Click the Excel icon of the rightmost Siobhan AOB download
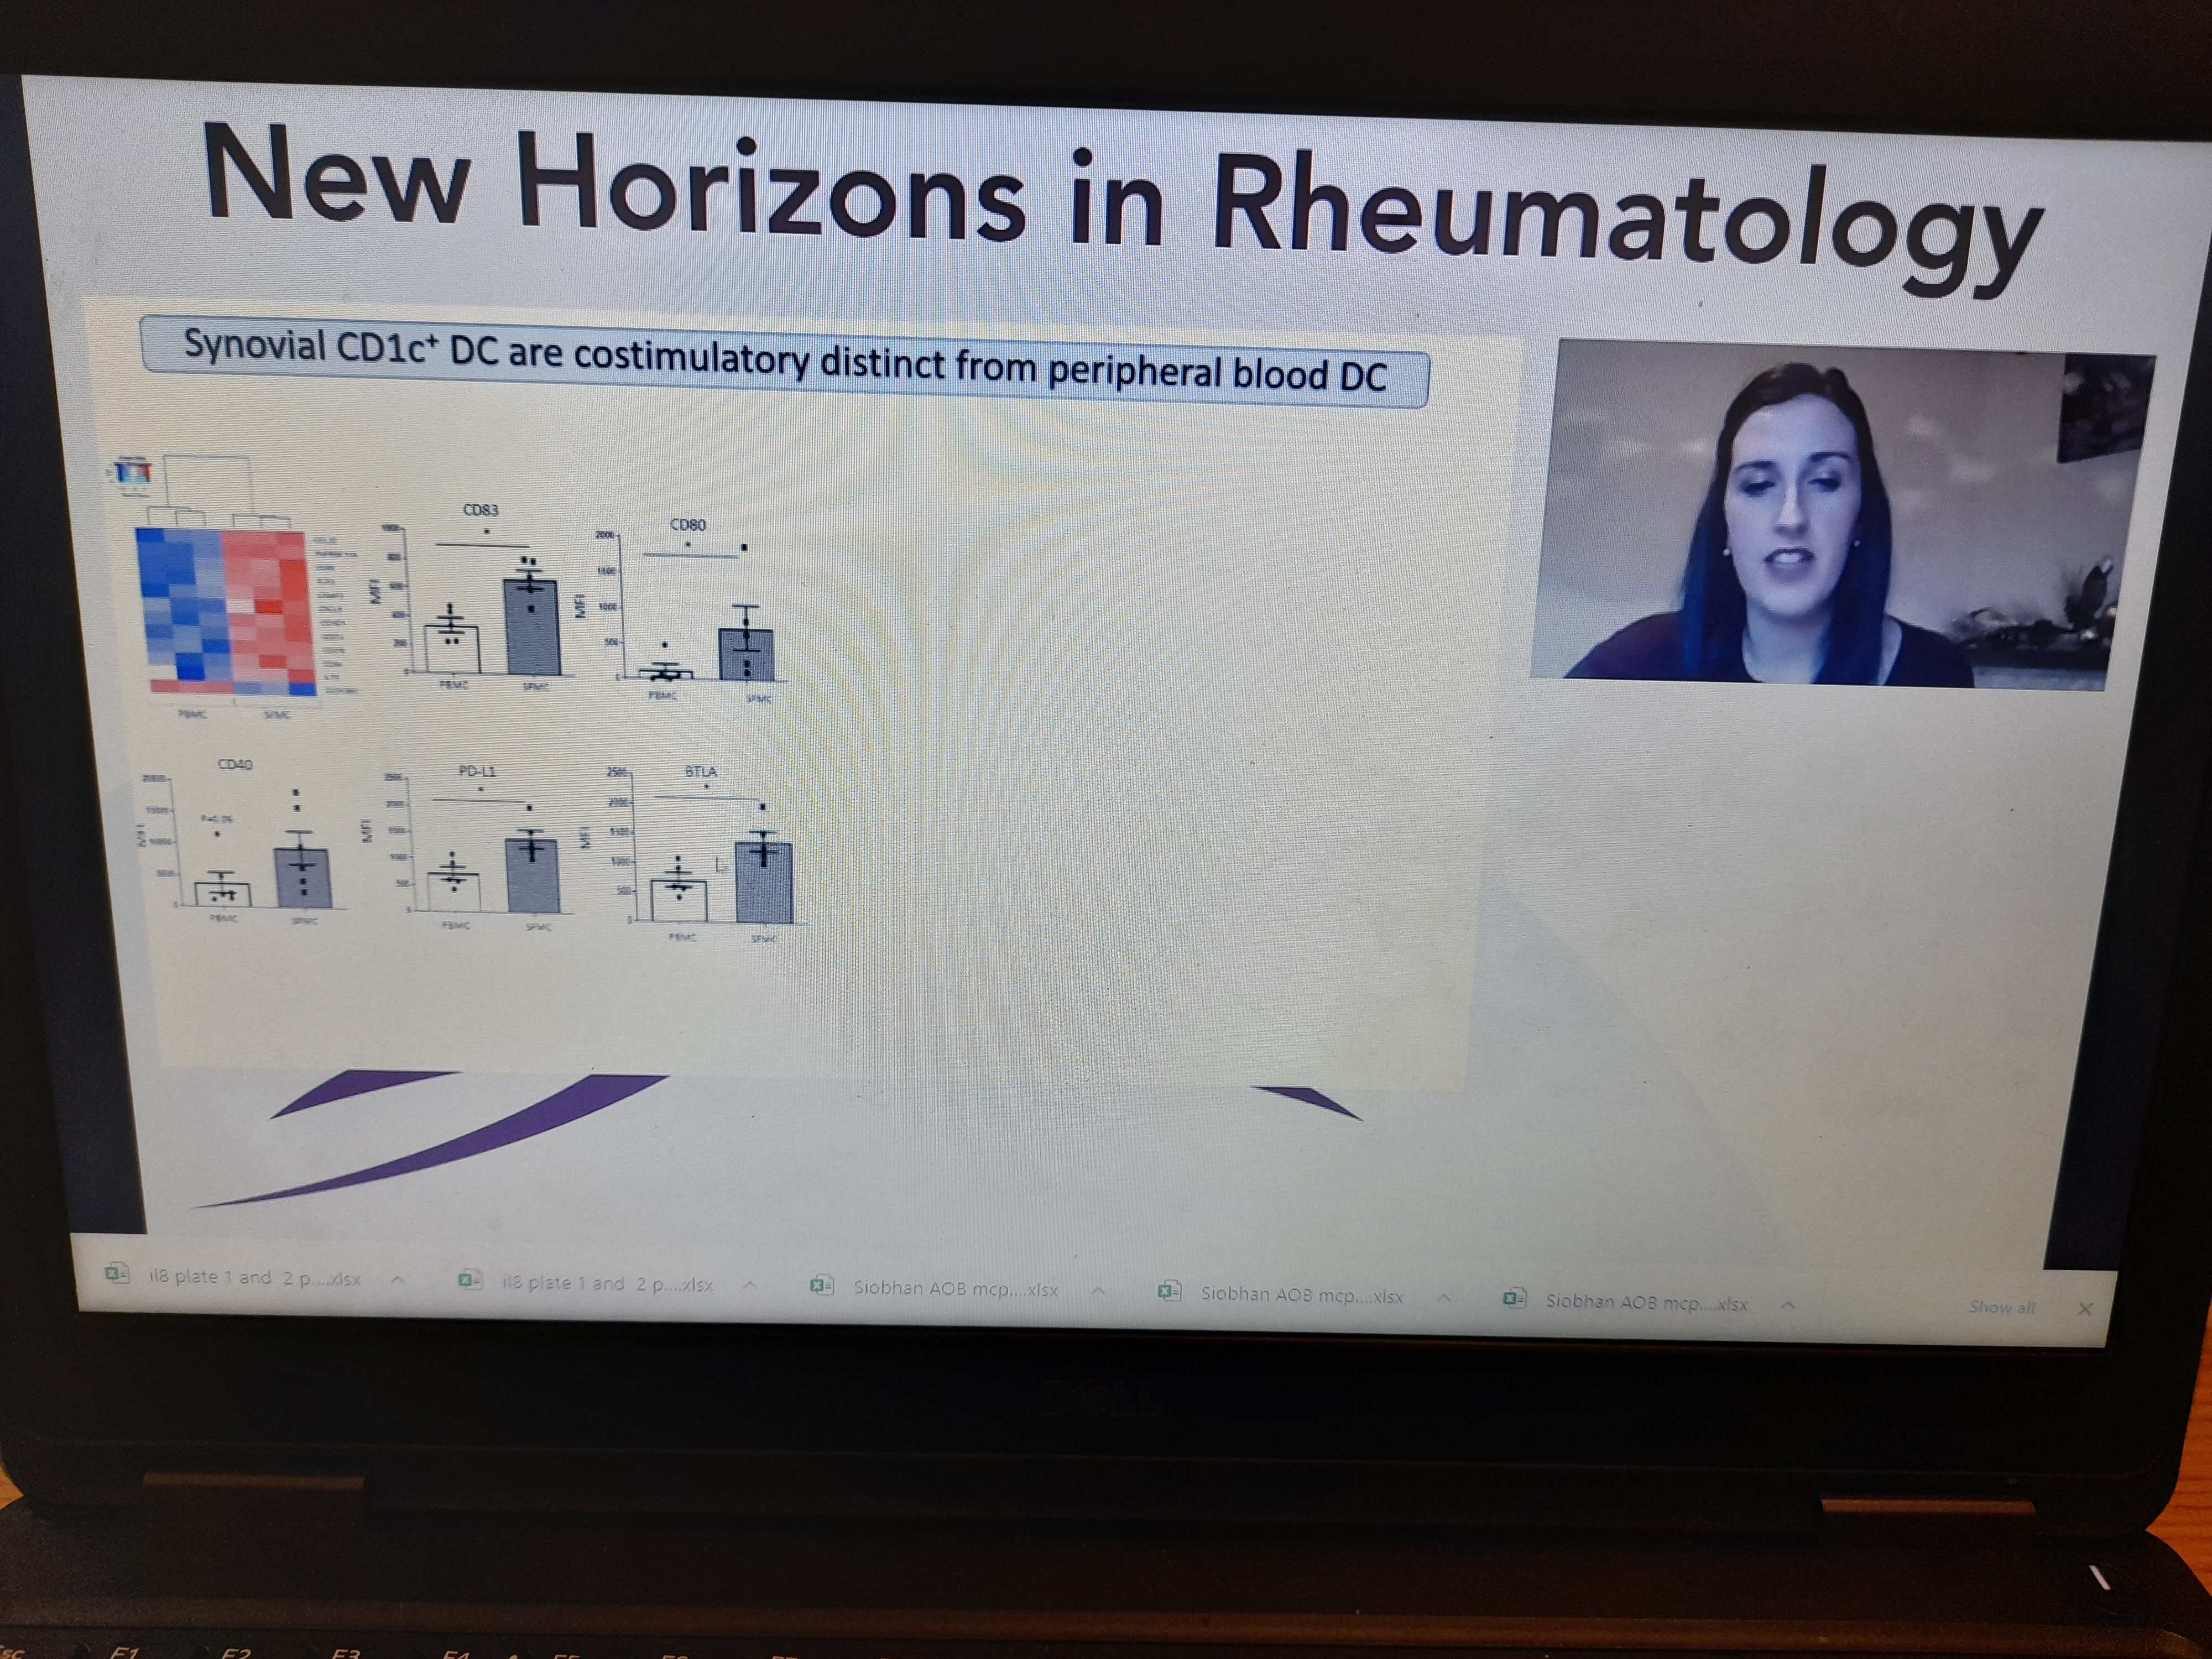Viewport: 2212px width, 1659px height. (1514, 1298)
